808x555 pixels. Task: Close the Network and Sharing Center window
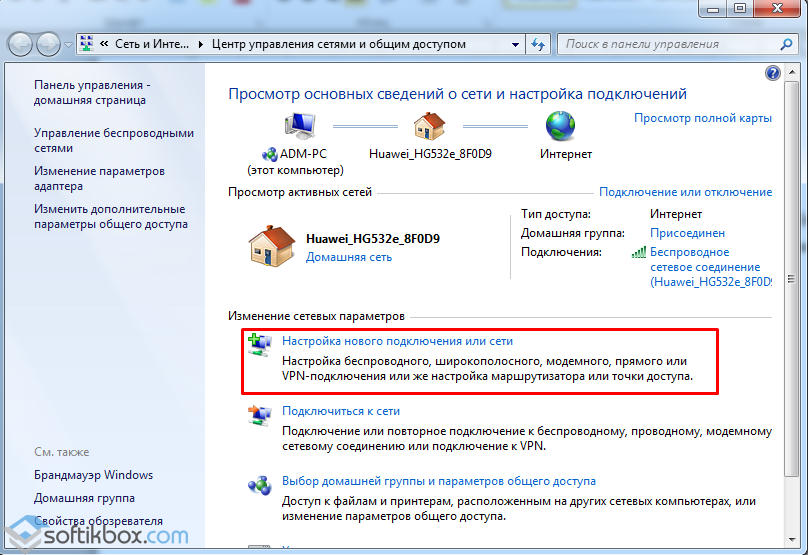click(778, 9)
